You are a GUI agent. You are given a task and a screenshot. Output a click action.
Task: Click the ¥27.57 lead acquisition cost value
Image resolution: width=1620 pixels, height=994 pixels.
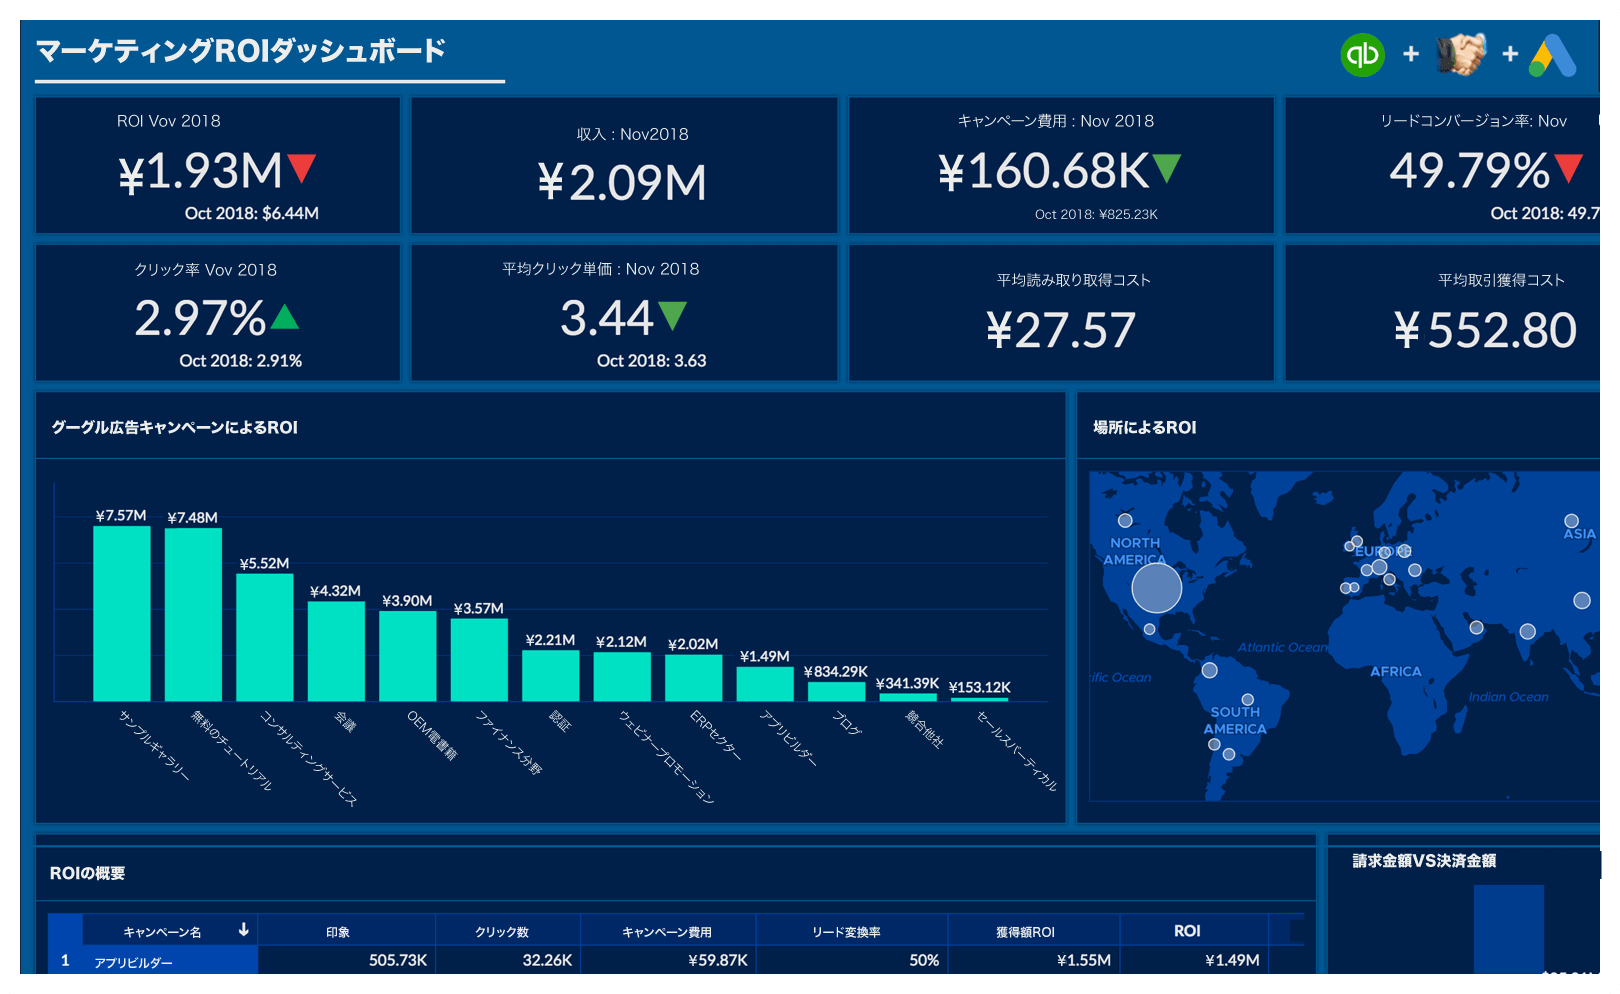click(1061, 330)
